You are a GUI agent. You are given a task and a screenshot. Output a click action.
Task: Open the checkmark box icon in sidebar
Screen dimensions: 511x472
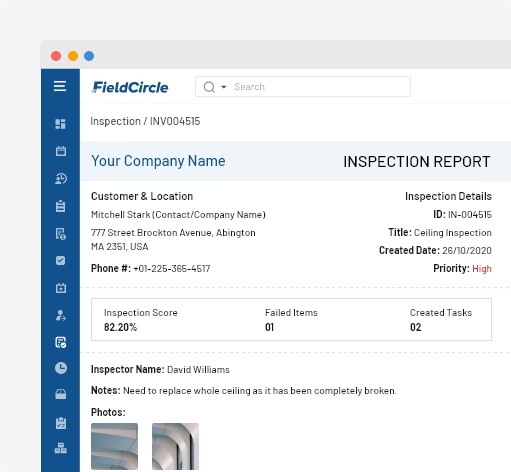coord(61,260)
